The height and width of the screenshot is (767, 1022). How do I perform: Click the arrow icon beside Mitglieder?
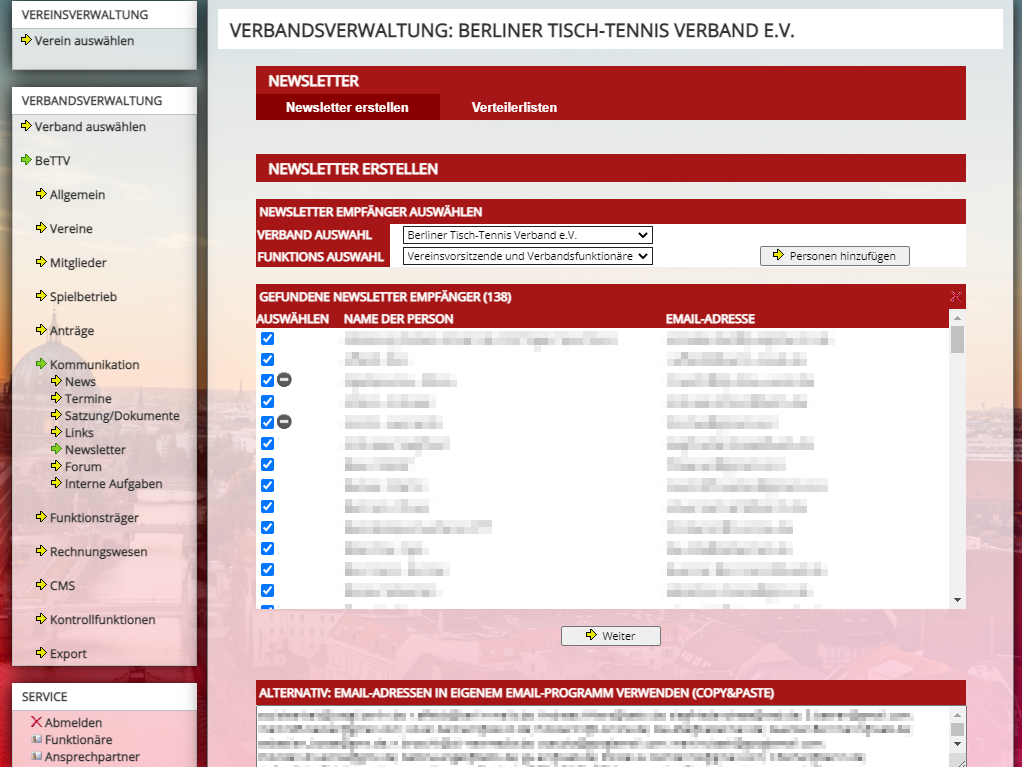41,261
